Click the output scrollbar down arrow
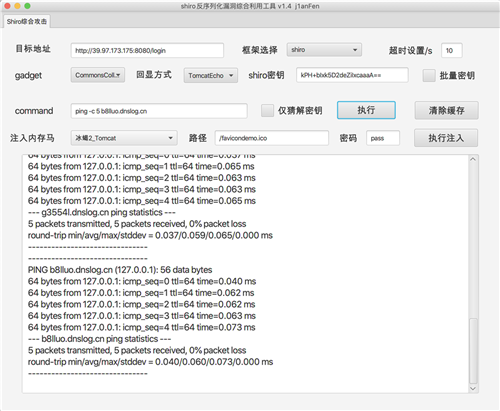 473,388
